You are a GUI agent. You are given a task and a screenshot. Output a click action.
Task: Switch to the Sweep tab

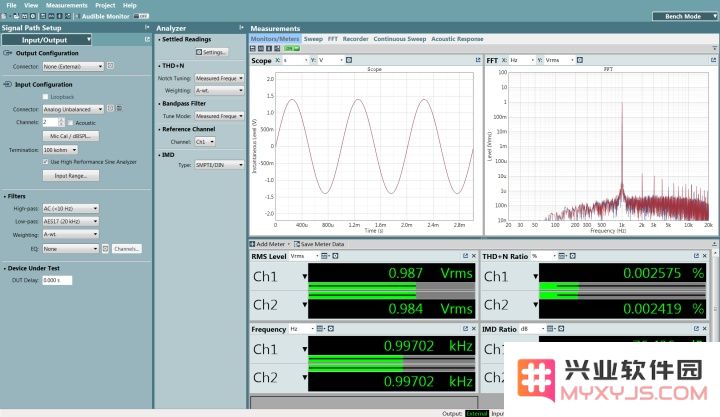pos(313,39)
